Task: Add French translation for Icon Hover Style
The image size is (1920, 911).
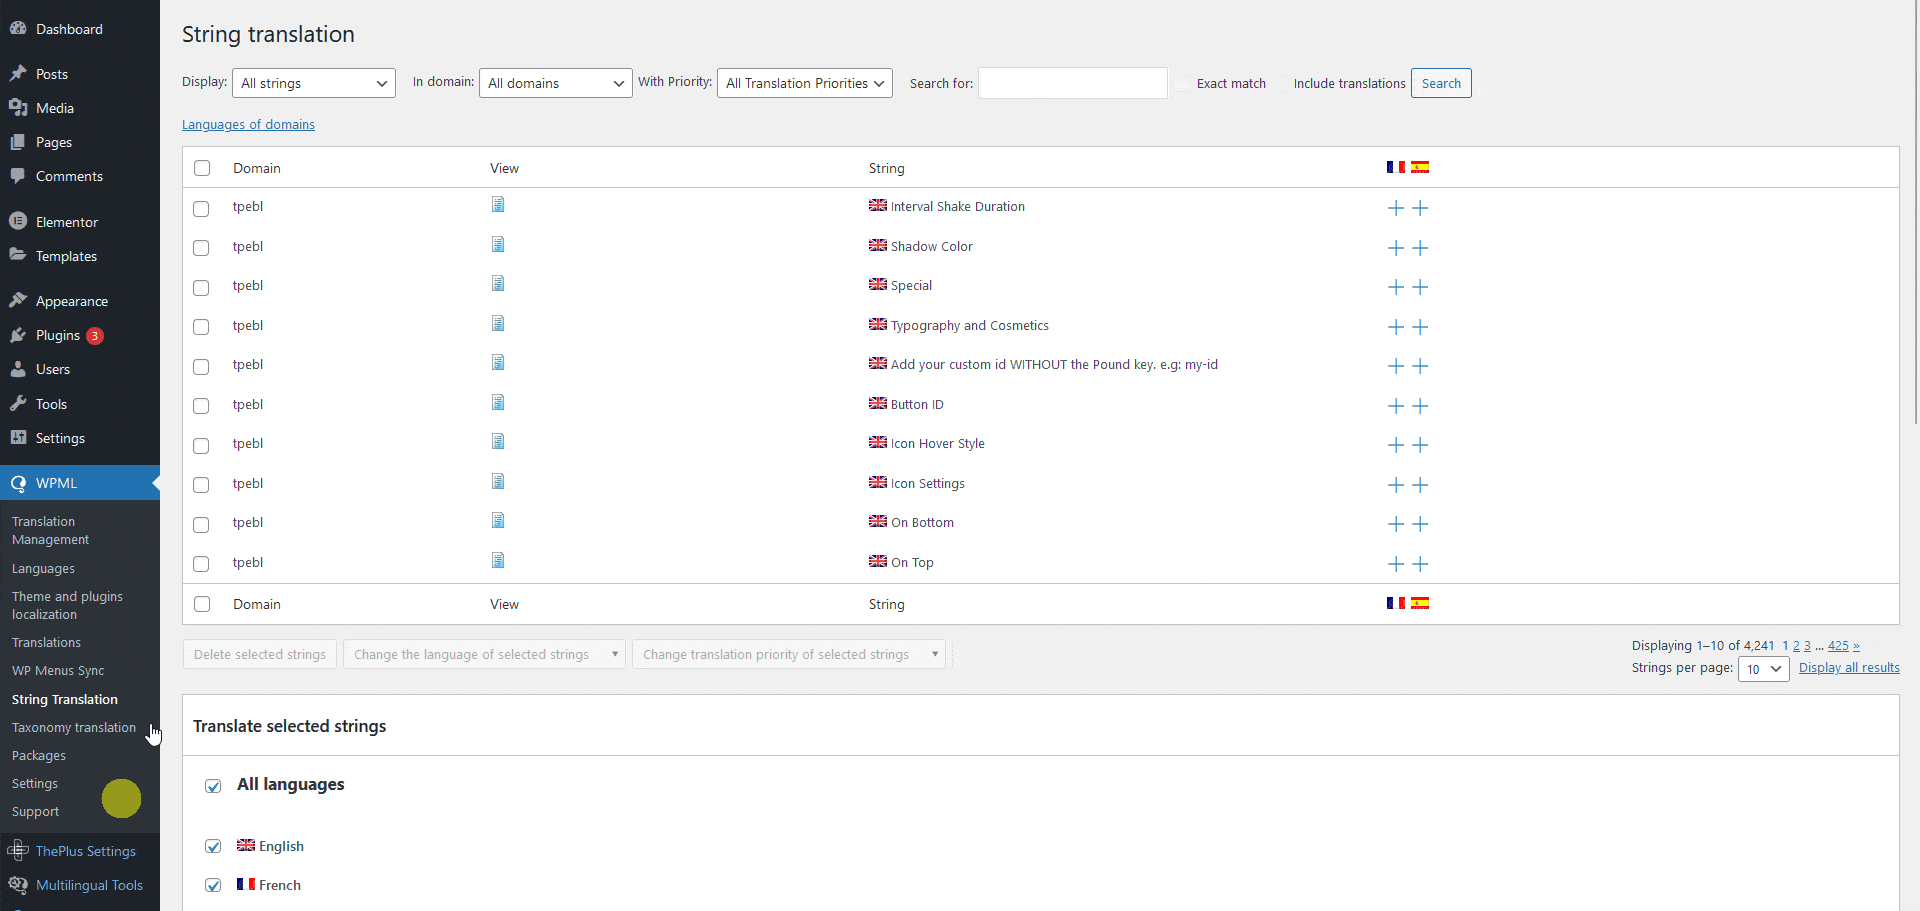Action: pos(1396,445)
